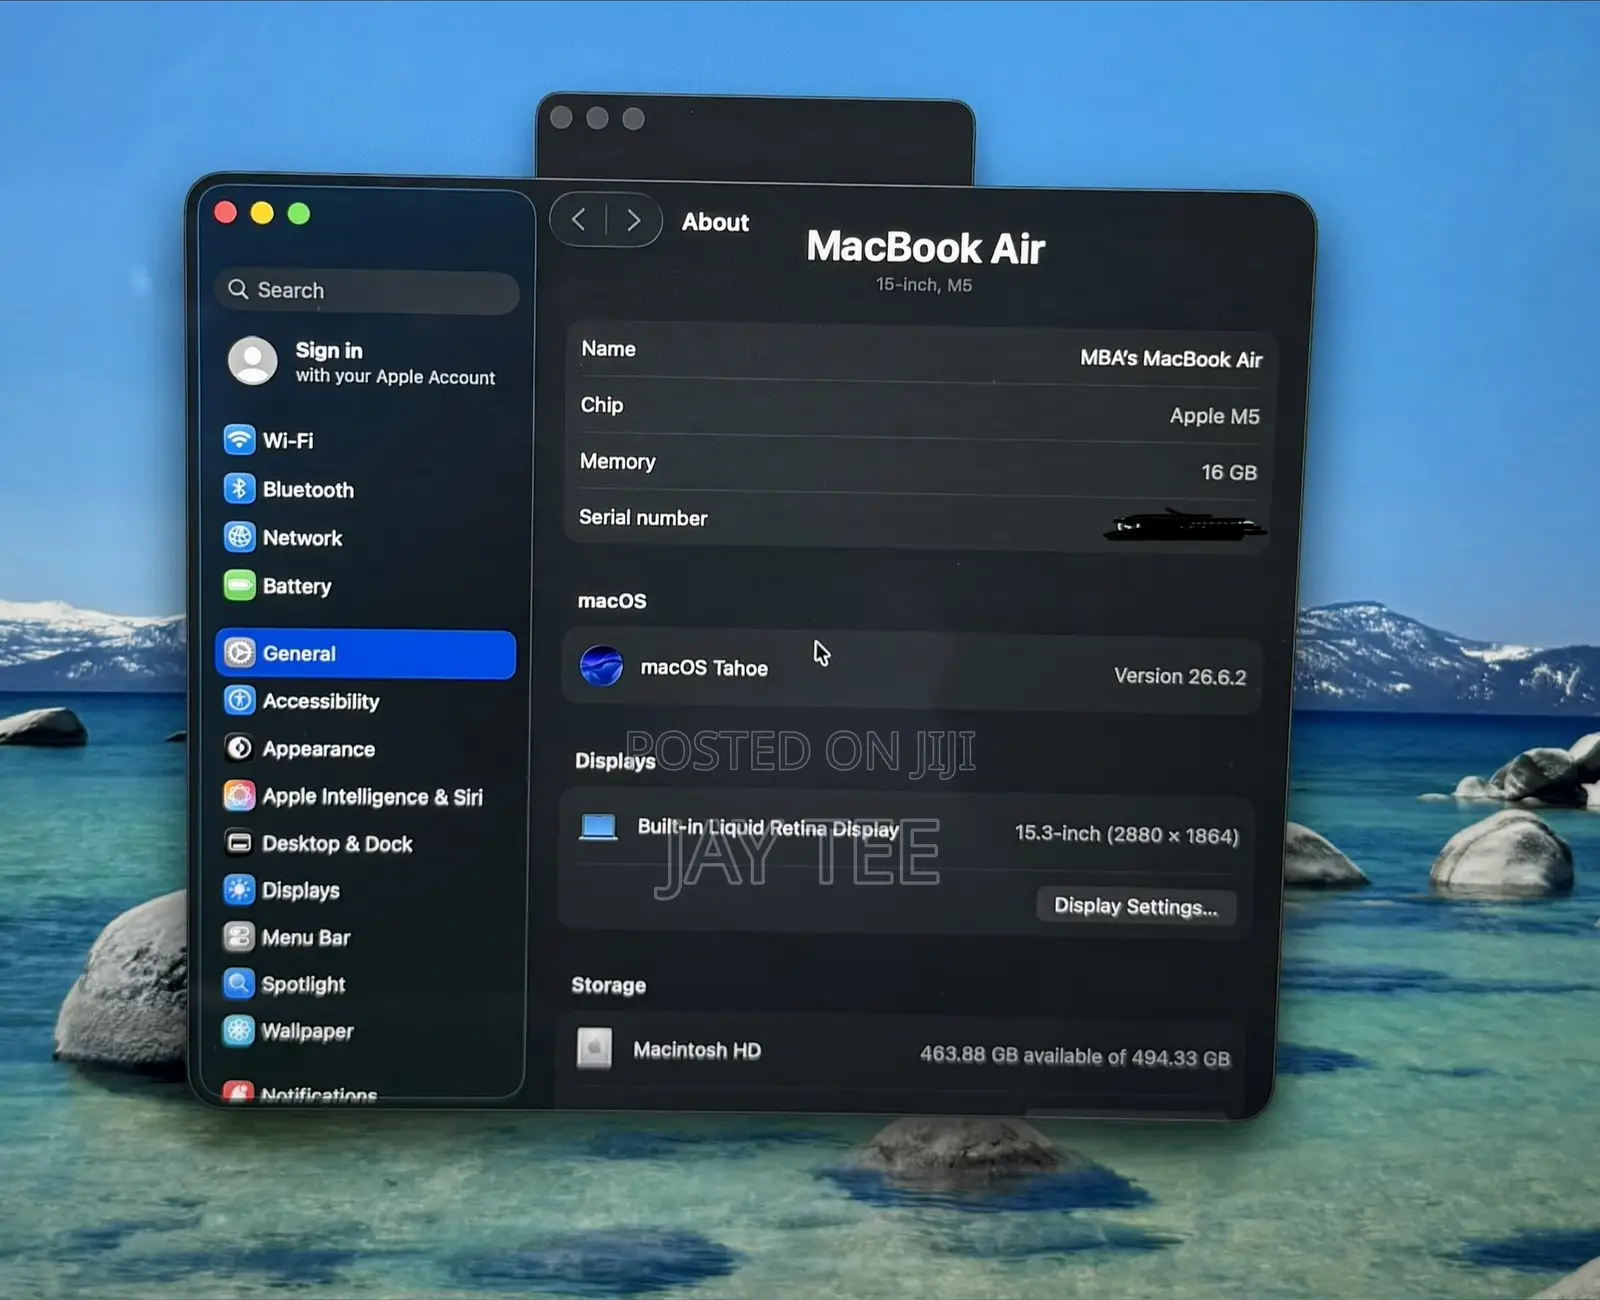This screenshot has width=1600, height=1300.
Task: Click the 15-inch, M5 subtitle
Action: [924, 285]
